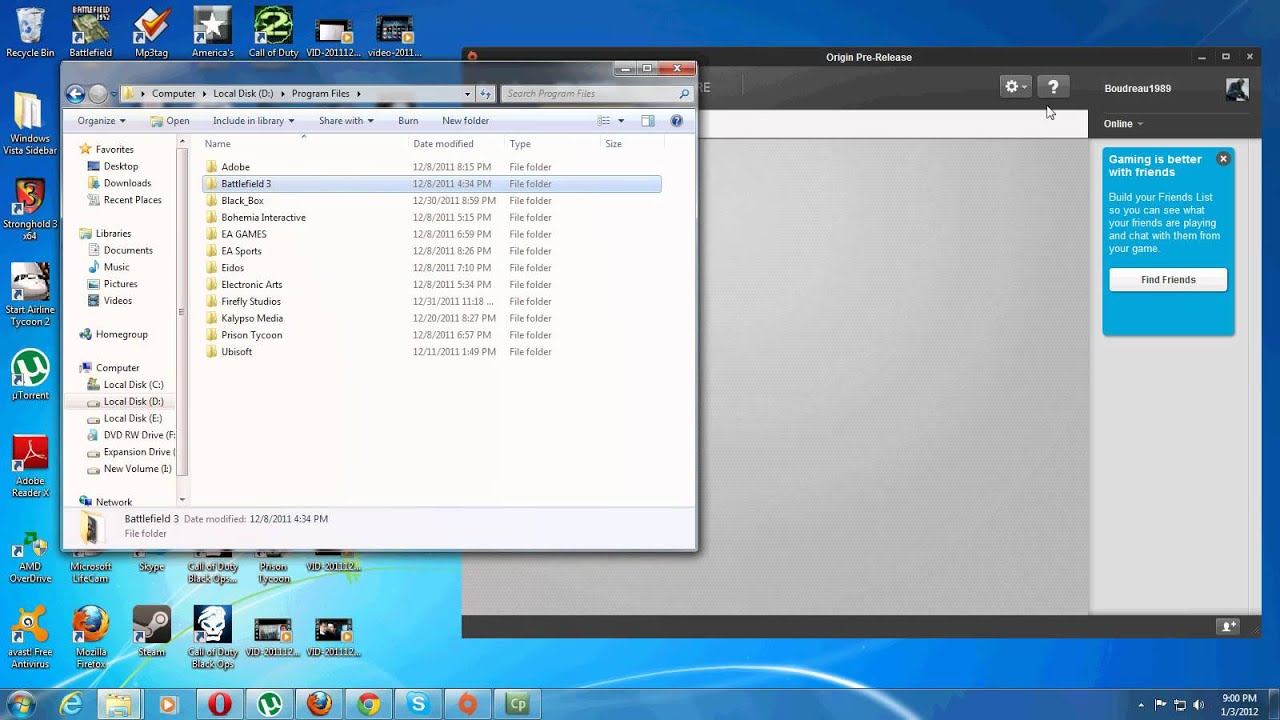Screen dimensions: 1280x720
Task: Click the Mozilla Firefox desktop icon
Action: [91, 637]
